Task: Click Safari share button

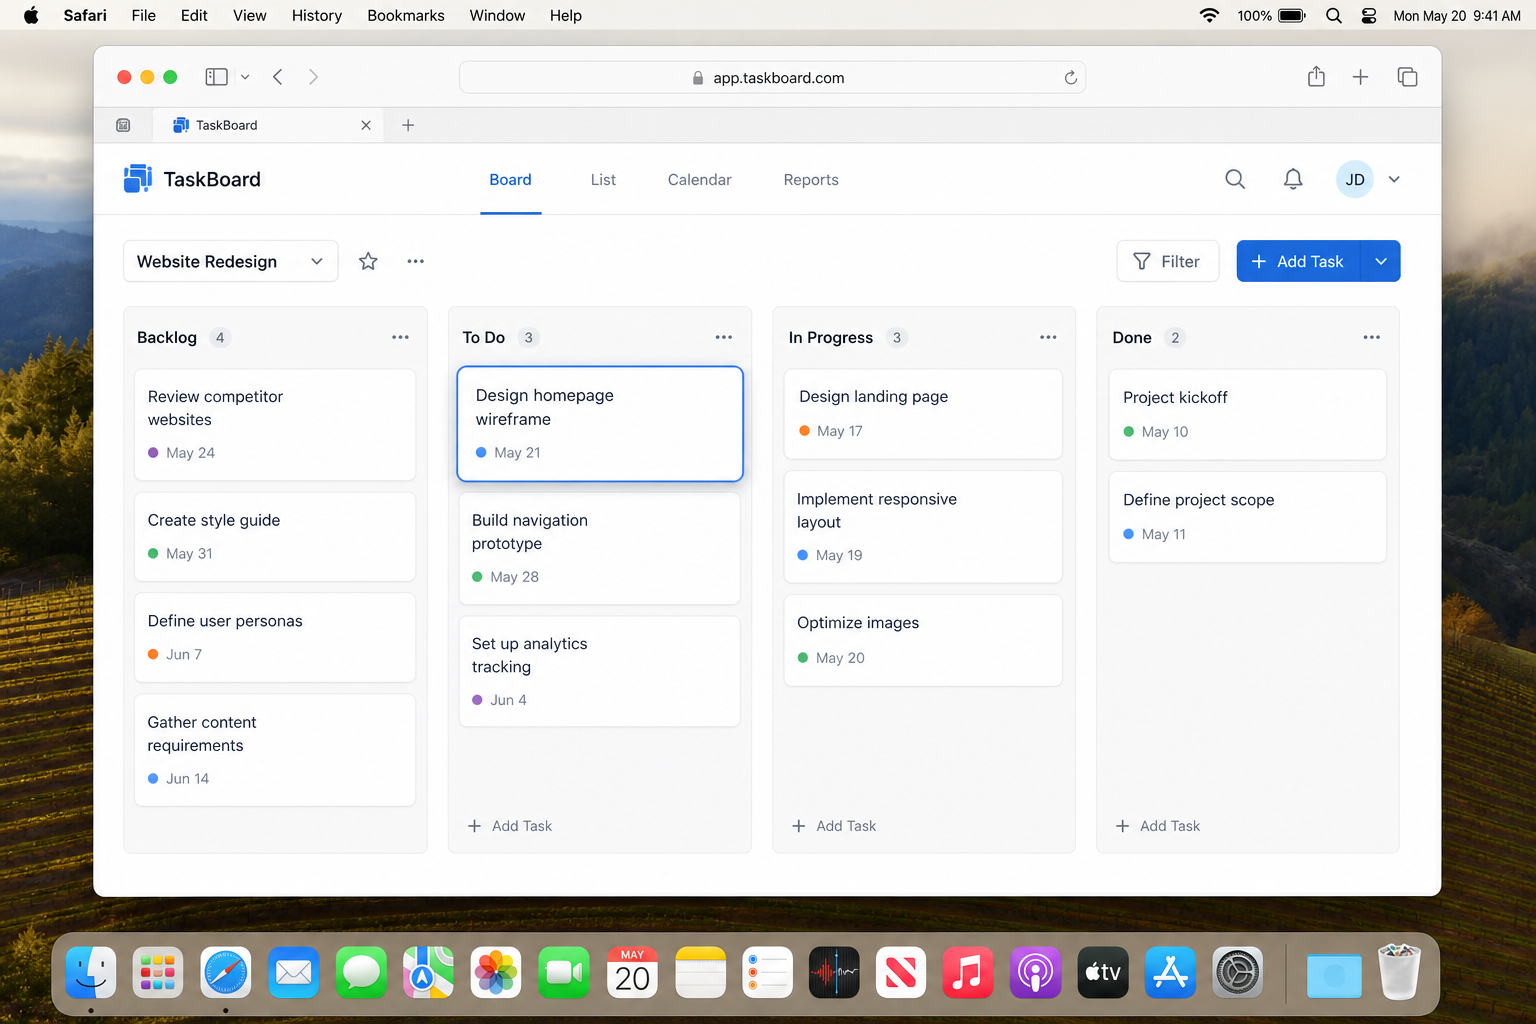Action: click(x=1316, y=77)
